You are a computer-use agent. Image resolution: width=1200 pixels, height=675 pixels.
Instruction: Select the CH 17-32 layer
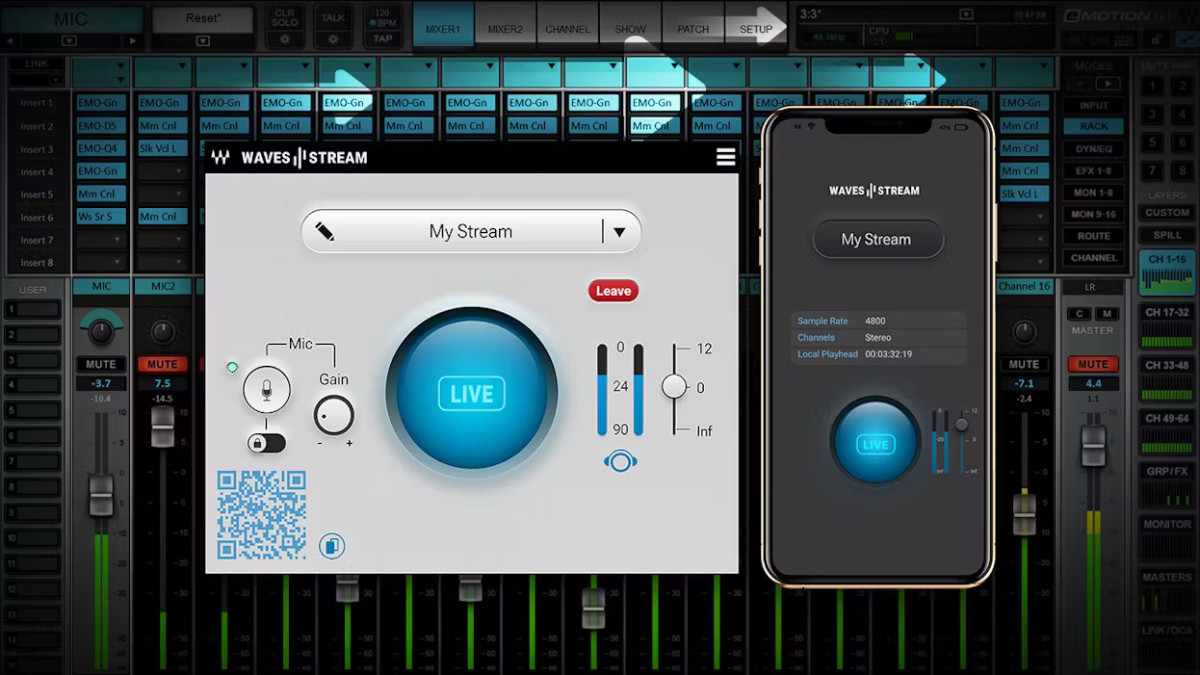tap(1167, 324)
